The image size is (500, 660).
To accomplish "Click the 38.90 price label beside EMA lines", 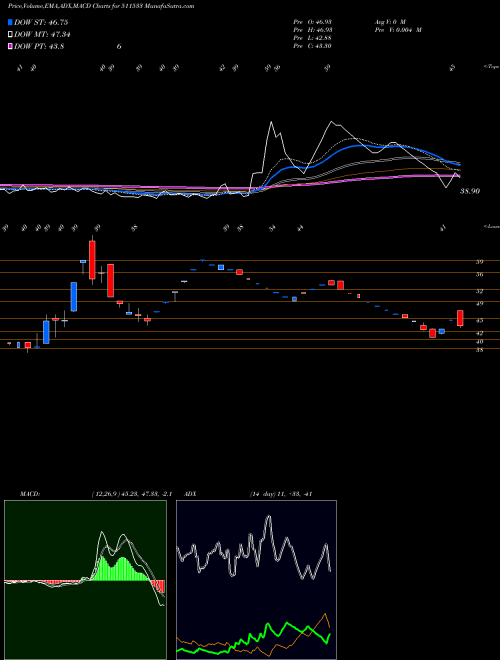I will [x=470, y=191].
